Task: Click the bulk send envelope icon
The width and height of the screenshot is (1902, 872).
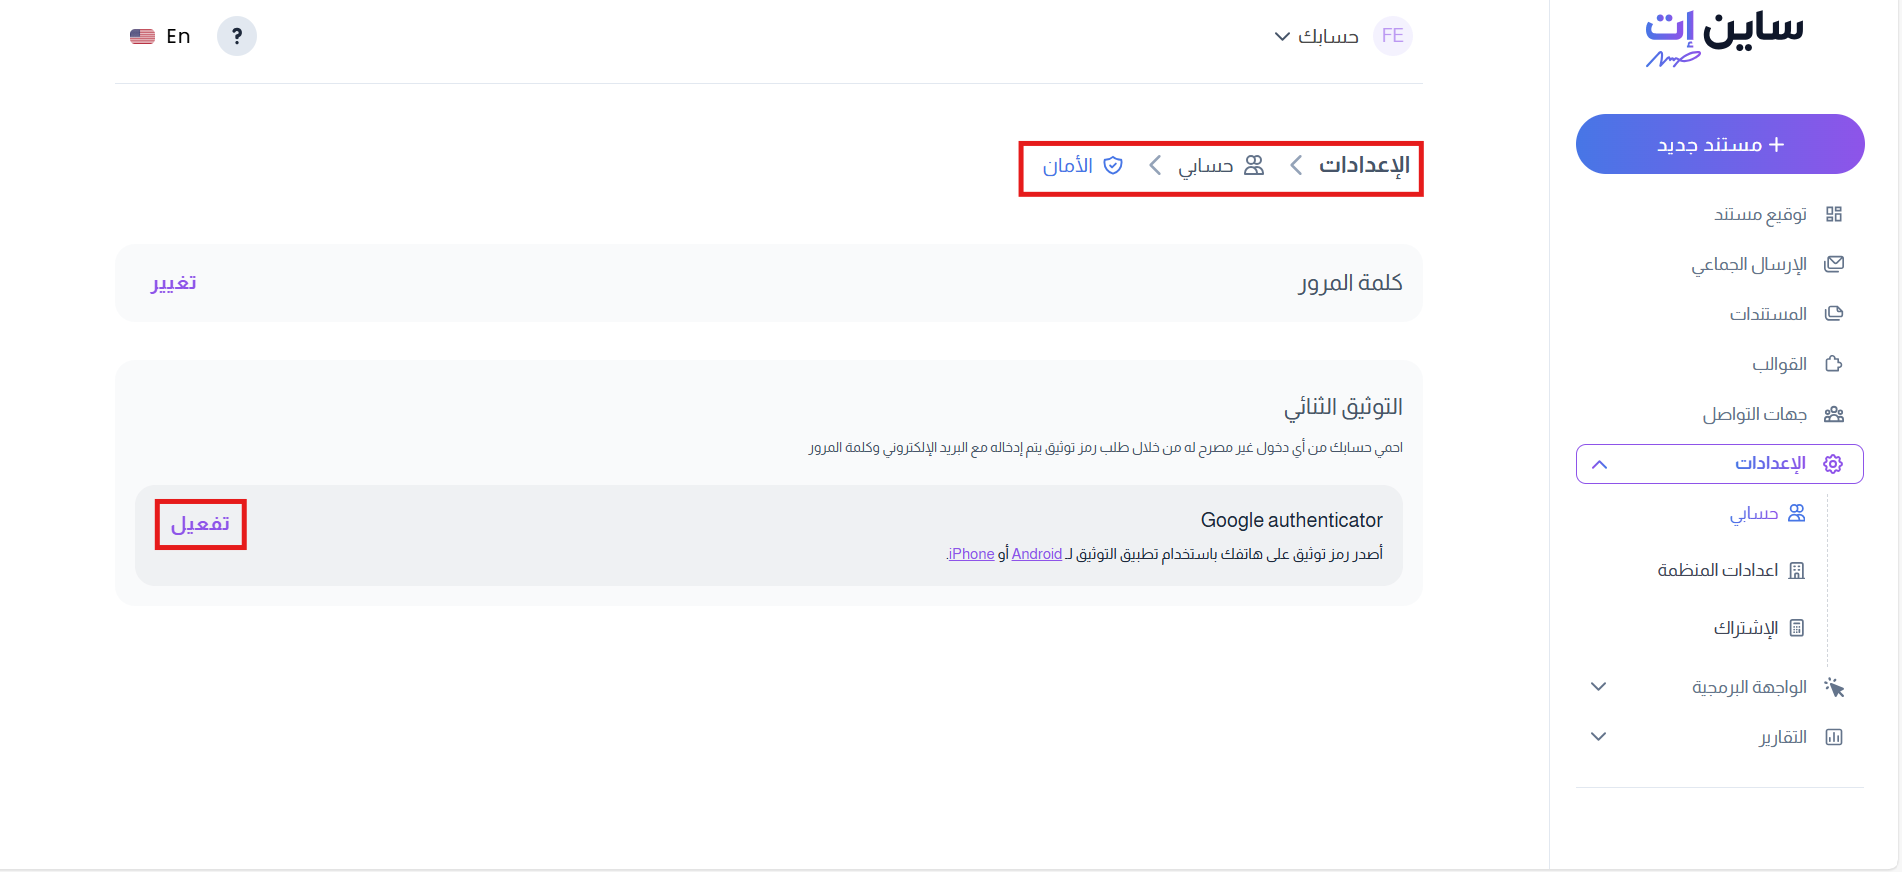Action: (1833, 264)
